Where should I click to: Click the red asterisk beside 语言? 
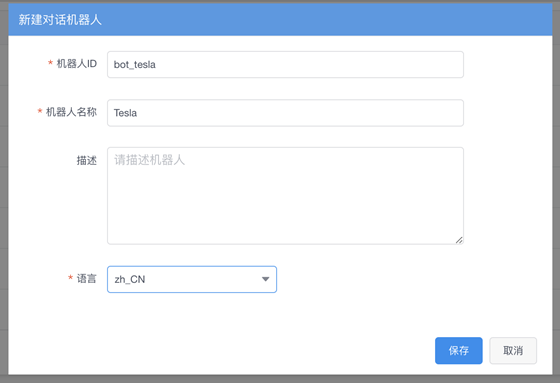(x=70, y=278)
